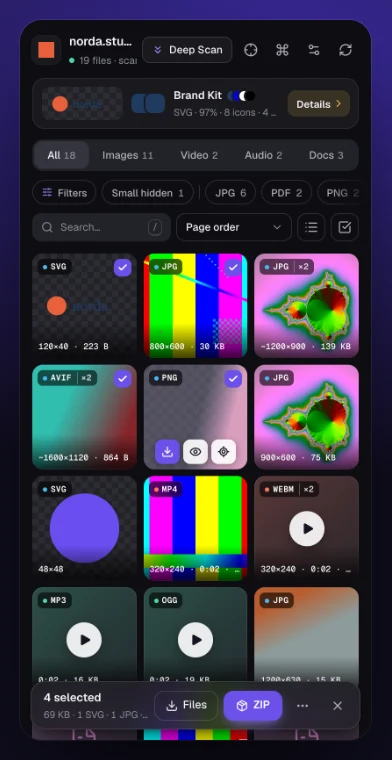Uncheck the PNG card checkbox
This screenshot has width=392, height=760.
(x=233, y=379)
